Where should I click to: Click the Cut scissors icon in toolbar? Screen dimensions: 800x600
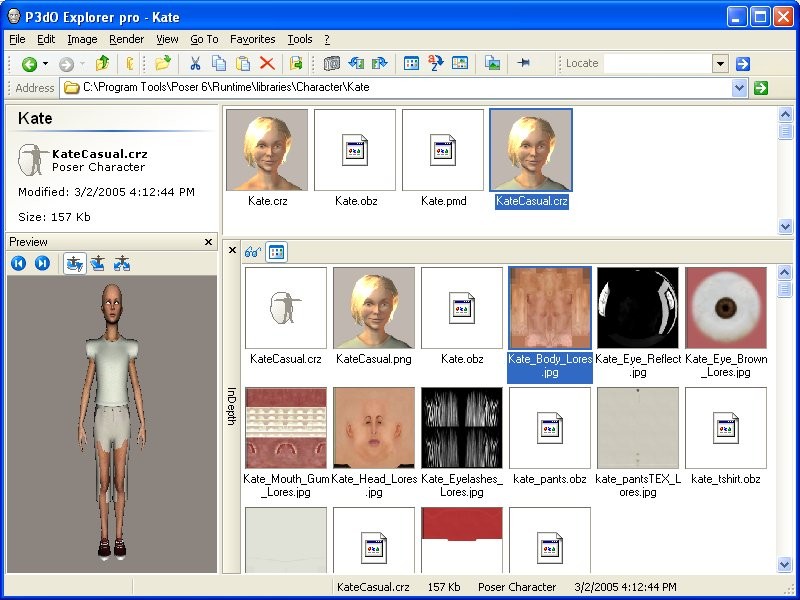tap(196, 64)
